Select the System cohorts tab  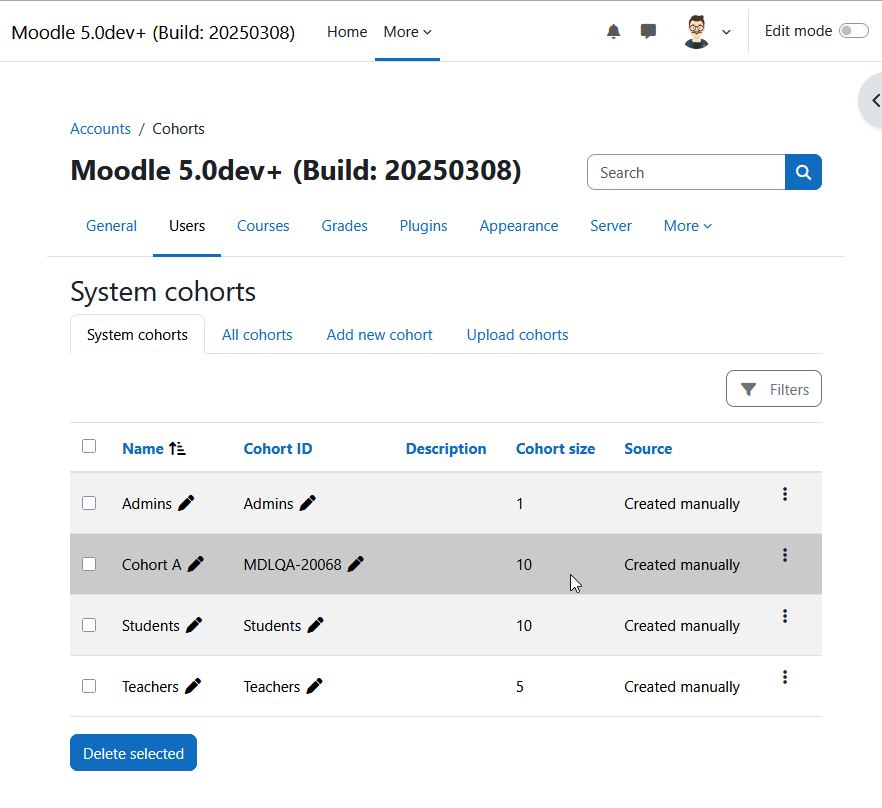(x=137, y=335)
